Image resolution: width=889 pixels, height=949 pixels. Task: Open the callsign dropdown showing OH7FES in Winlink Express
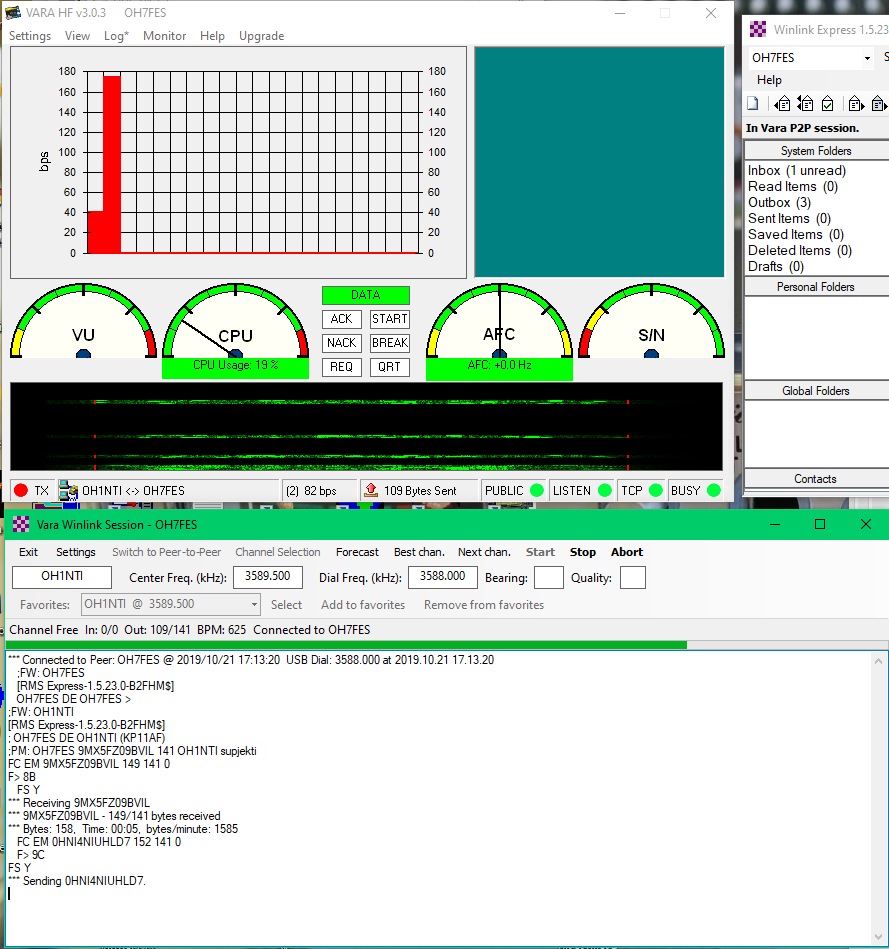click(x=867, y=58)
